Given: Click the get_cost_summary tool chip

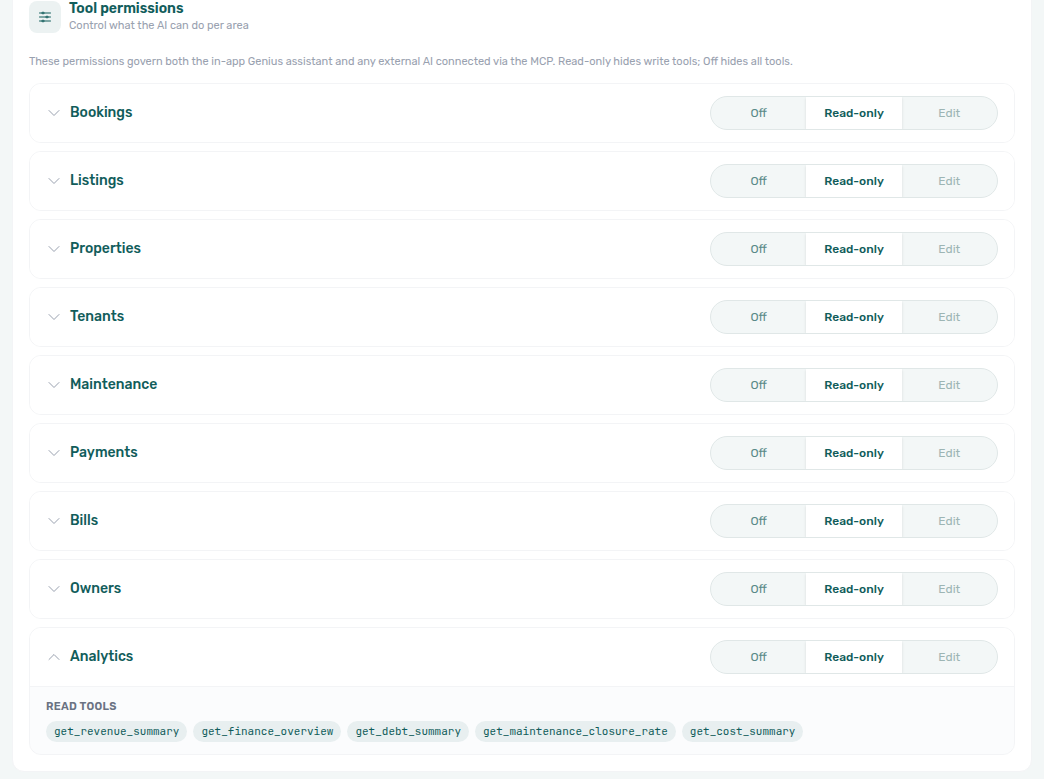Looking at the screenshot, I should (742, 731).
